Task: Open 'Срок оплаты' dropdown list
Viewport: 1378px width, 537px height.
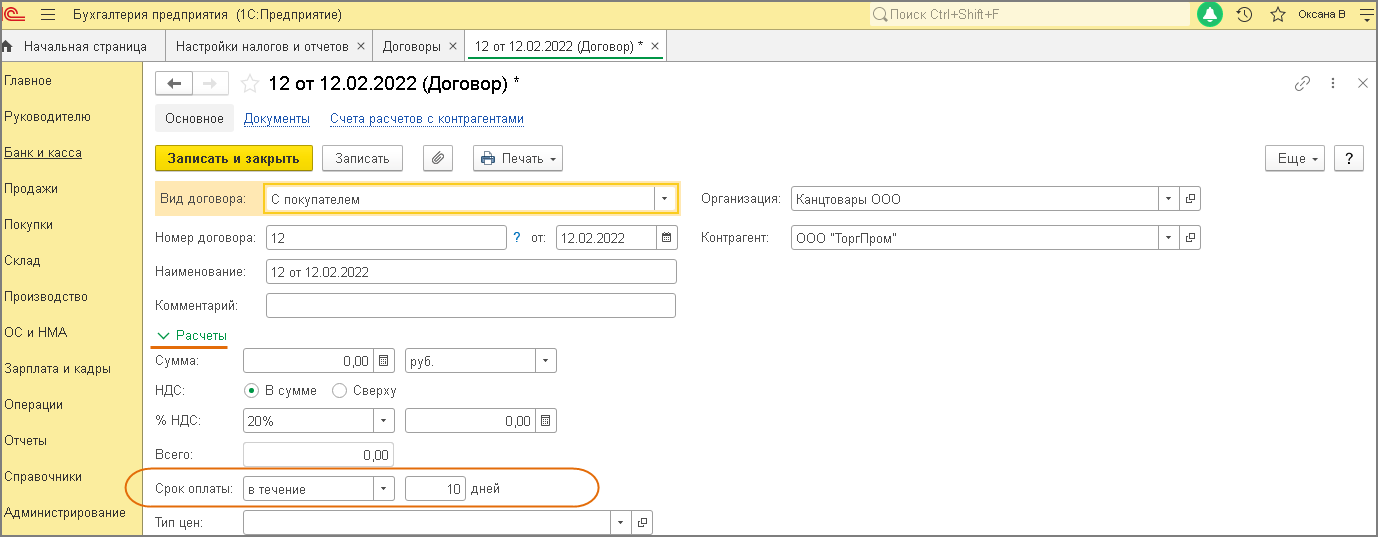Action: tap(384, 489)
